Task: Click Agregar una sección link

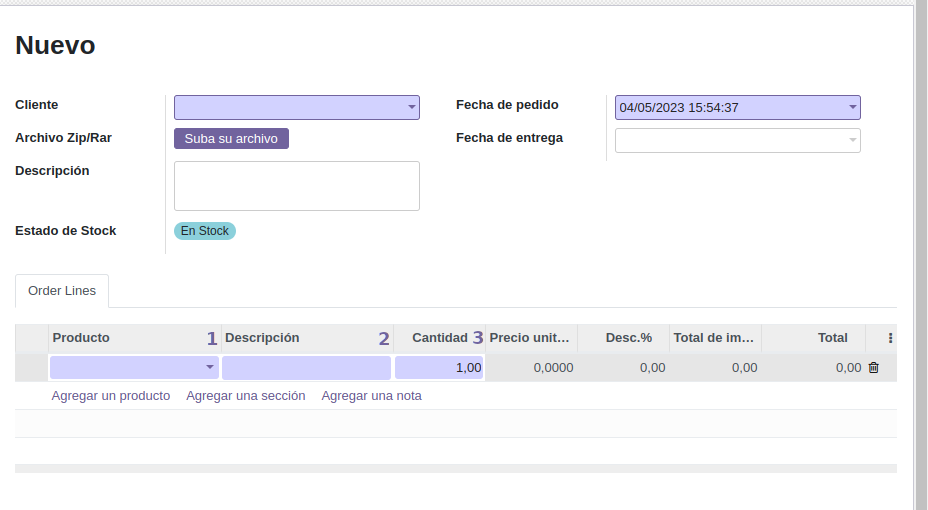Action: (245, 396)
